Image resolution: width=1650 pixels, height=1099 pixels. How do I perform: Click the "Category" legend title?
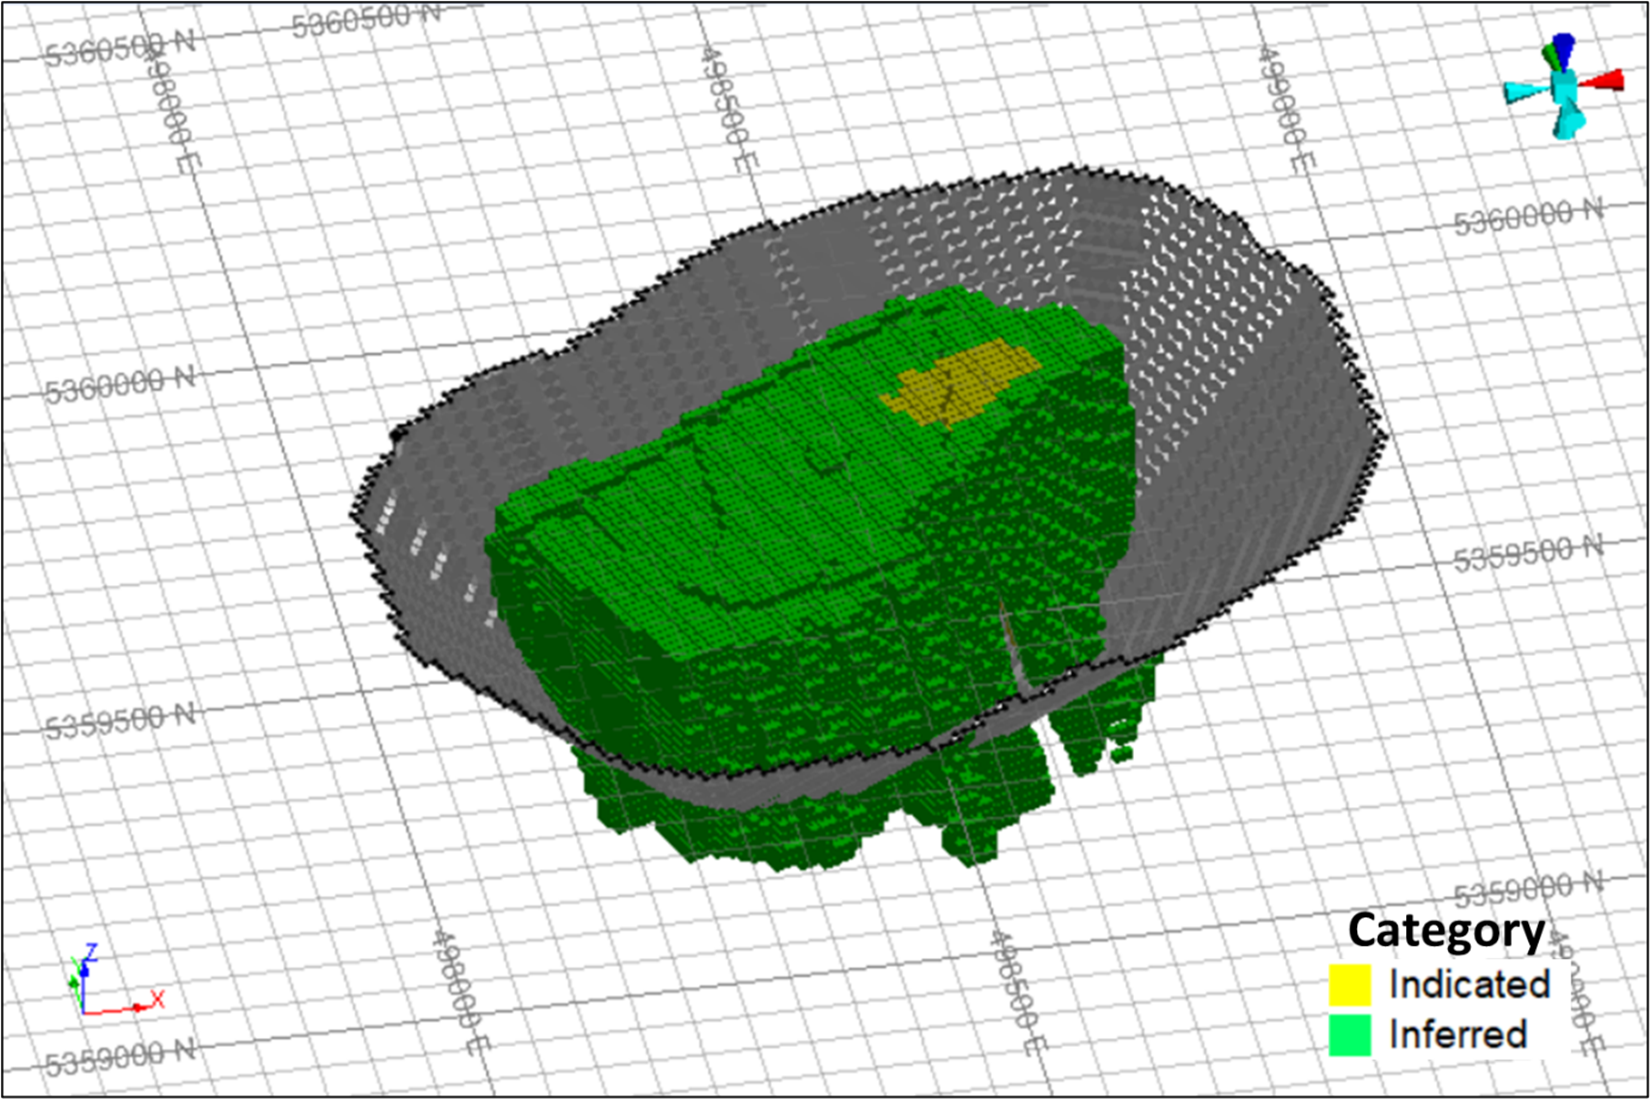[x=1446, y=930]
